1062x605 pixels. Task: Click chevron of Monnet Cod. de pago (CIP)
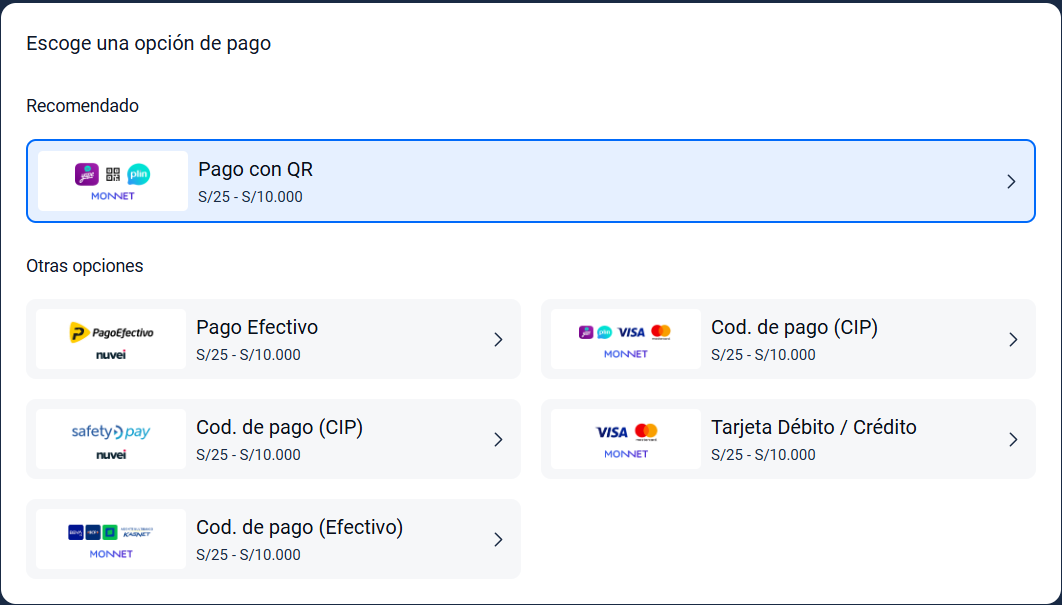(1013, 339)
